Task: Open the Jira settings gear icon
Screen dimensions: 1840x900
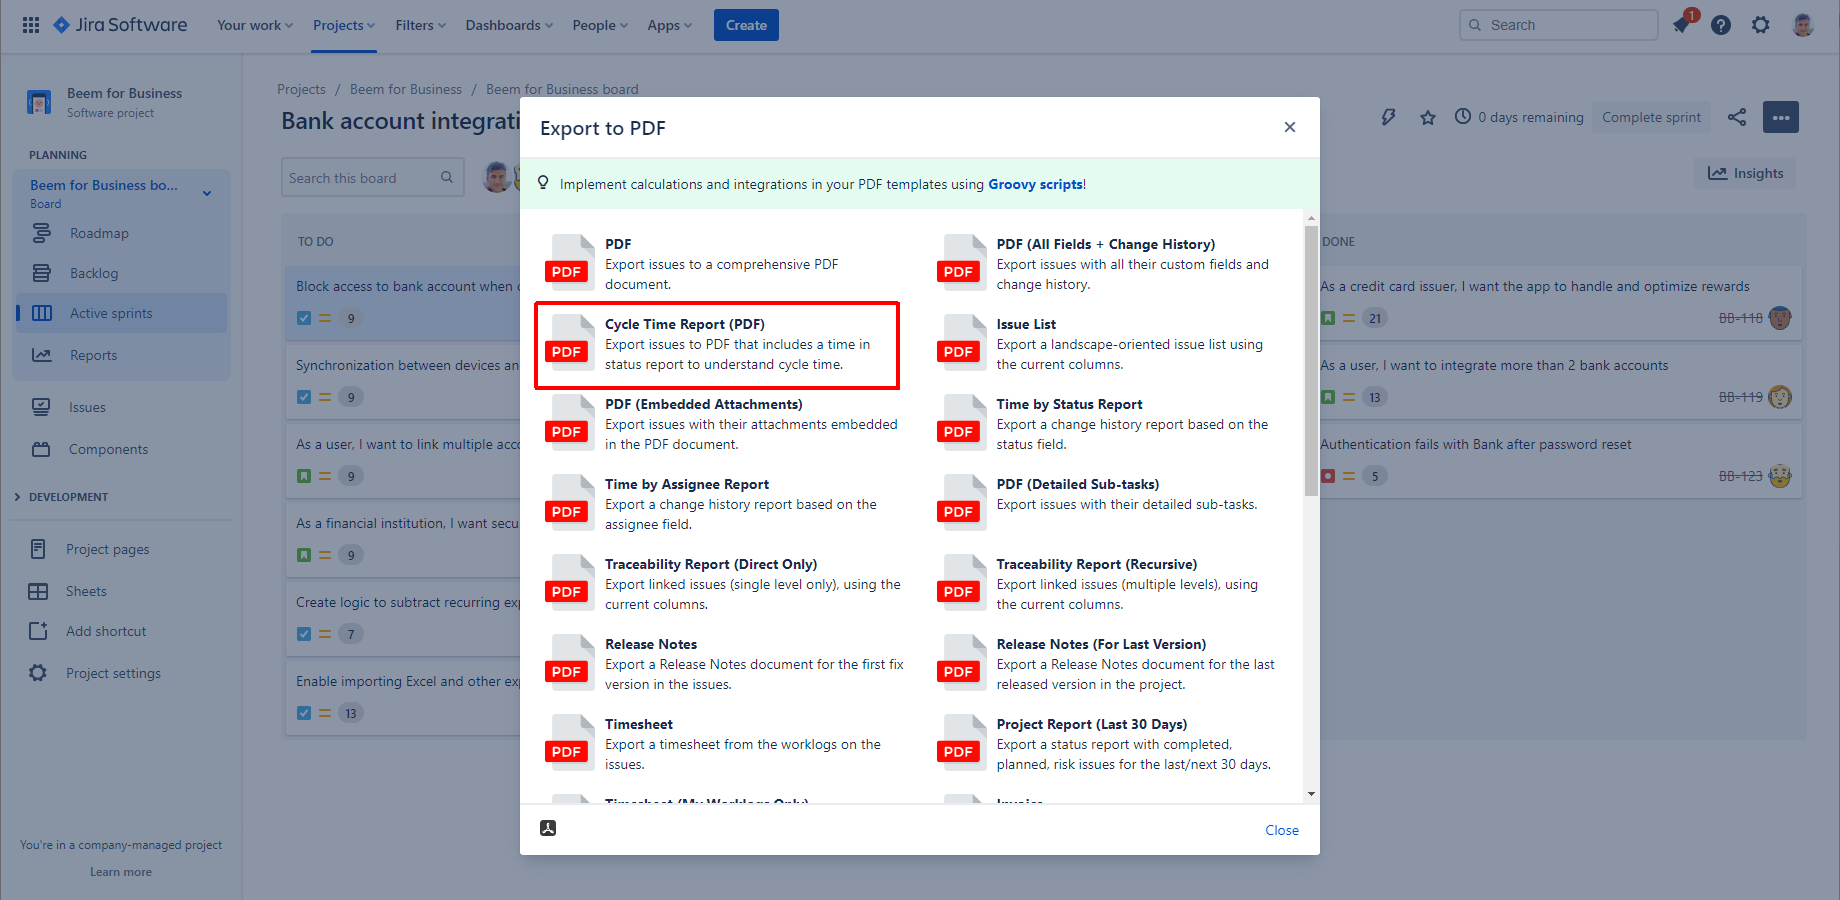Action: 1760,25
